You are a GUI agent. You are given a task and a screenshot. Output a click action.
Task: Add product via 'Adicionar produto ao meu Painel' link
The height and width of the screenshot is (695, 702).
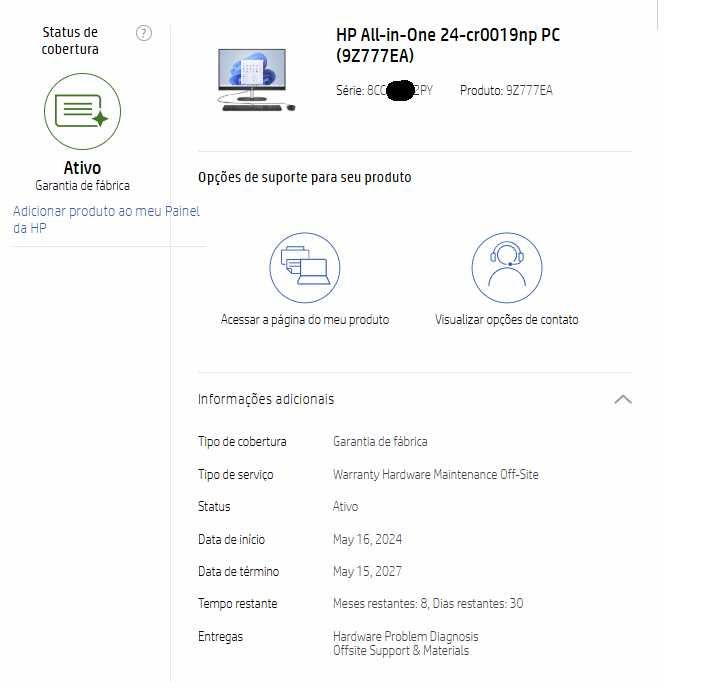click(106, 219)
